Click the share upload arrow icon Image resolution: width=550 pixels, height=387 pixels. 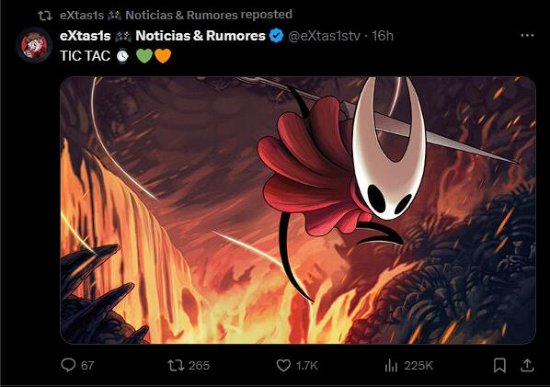click(x=527, y=365)
